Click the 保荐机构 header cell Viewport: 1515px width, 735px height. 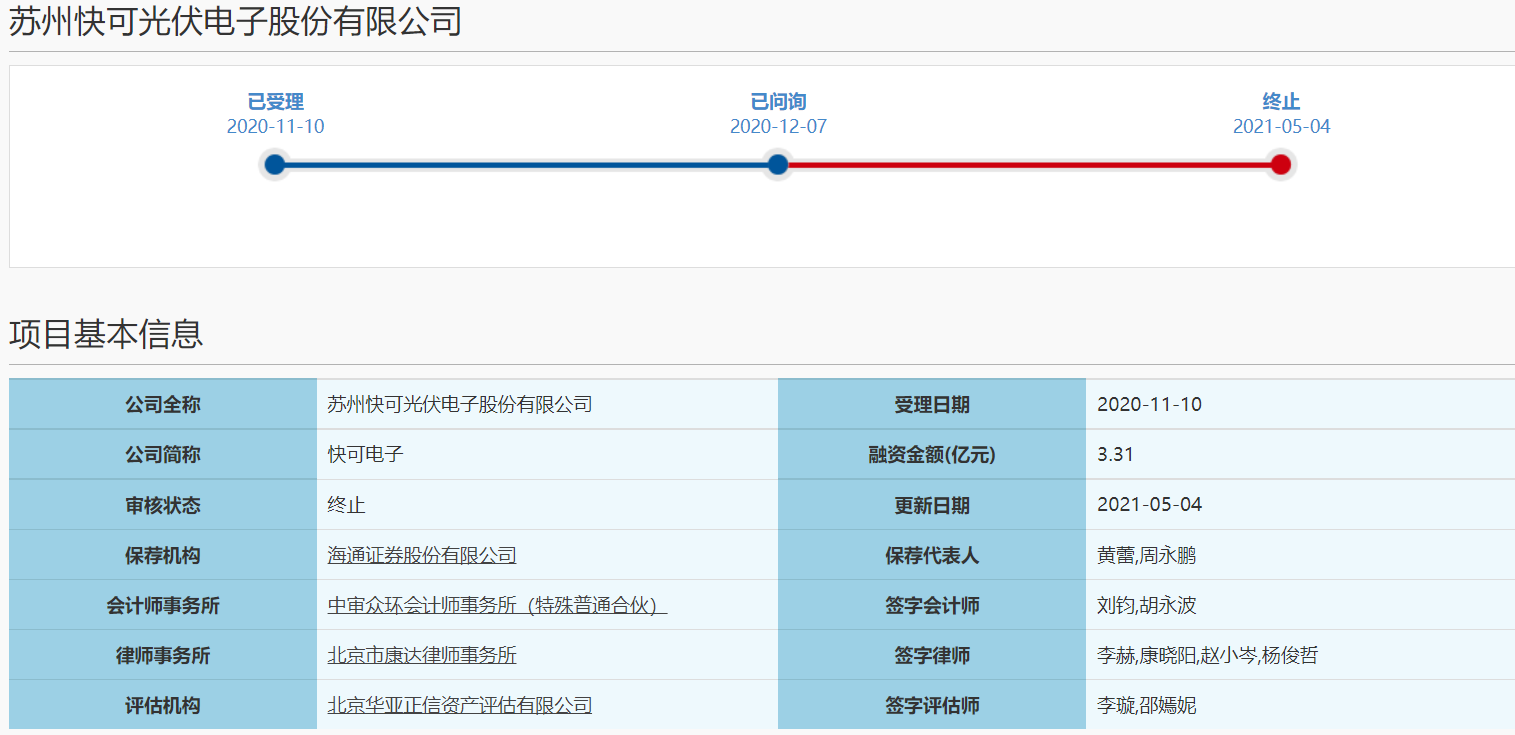(x=163, y=555)
